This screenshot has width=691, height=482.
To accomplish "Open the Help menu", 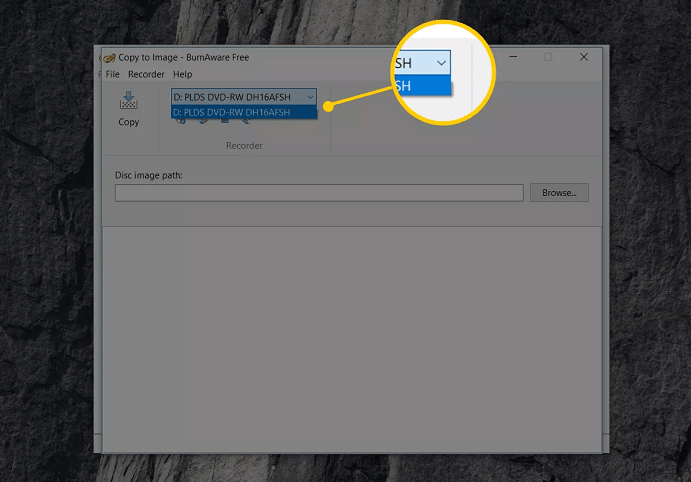I will pos(182,74).
